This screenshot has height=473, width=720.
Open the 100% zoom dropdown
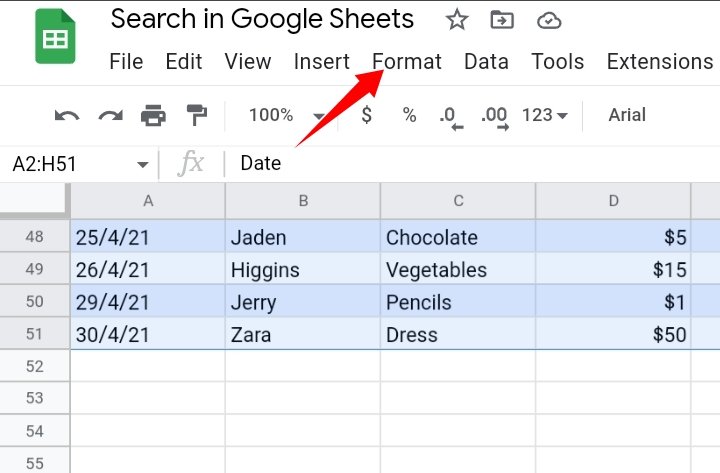tap(286, 115)
